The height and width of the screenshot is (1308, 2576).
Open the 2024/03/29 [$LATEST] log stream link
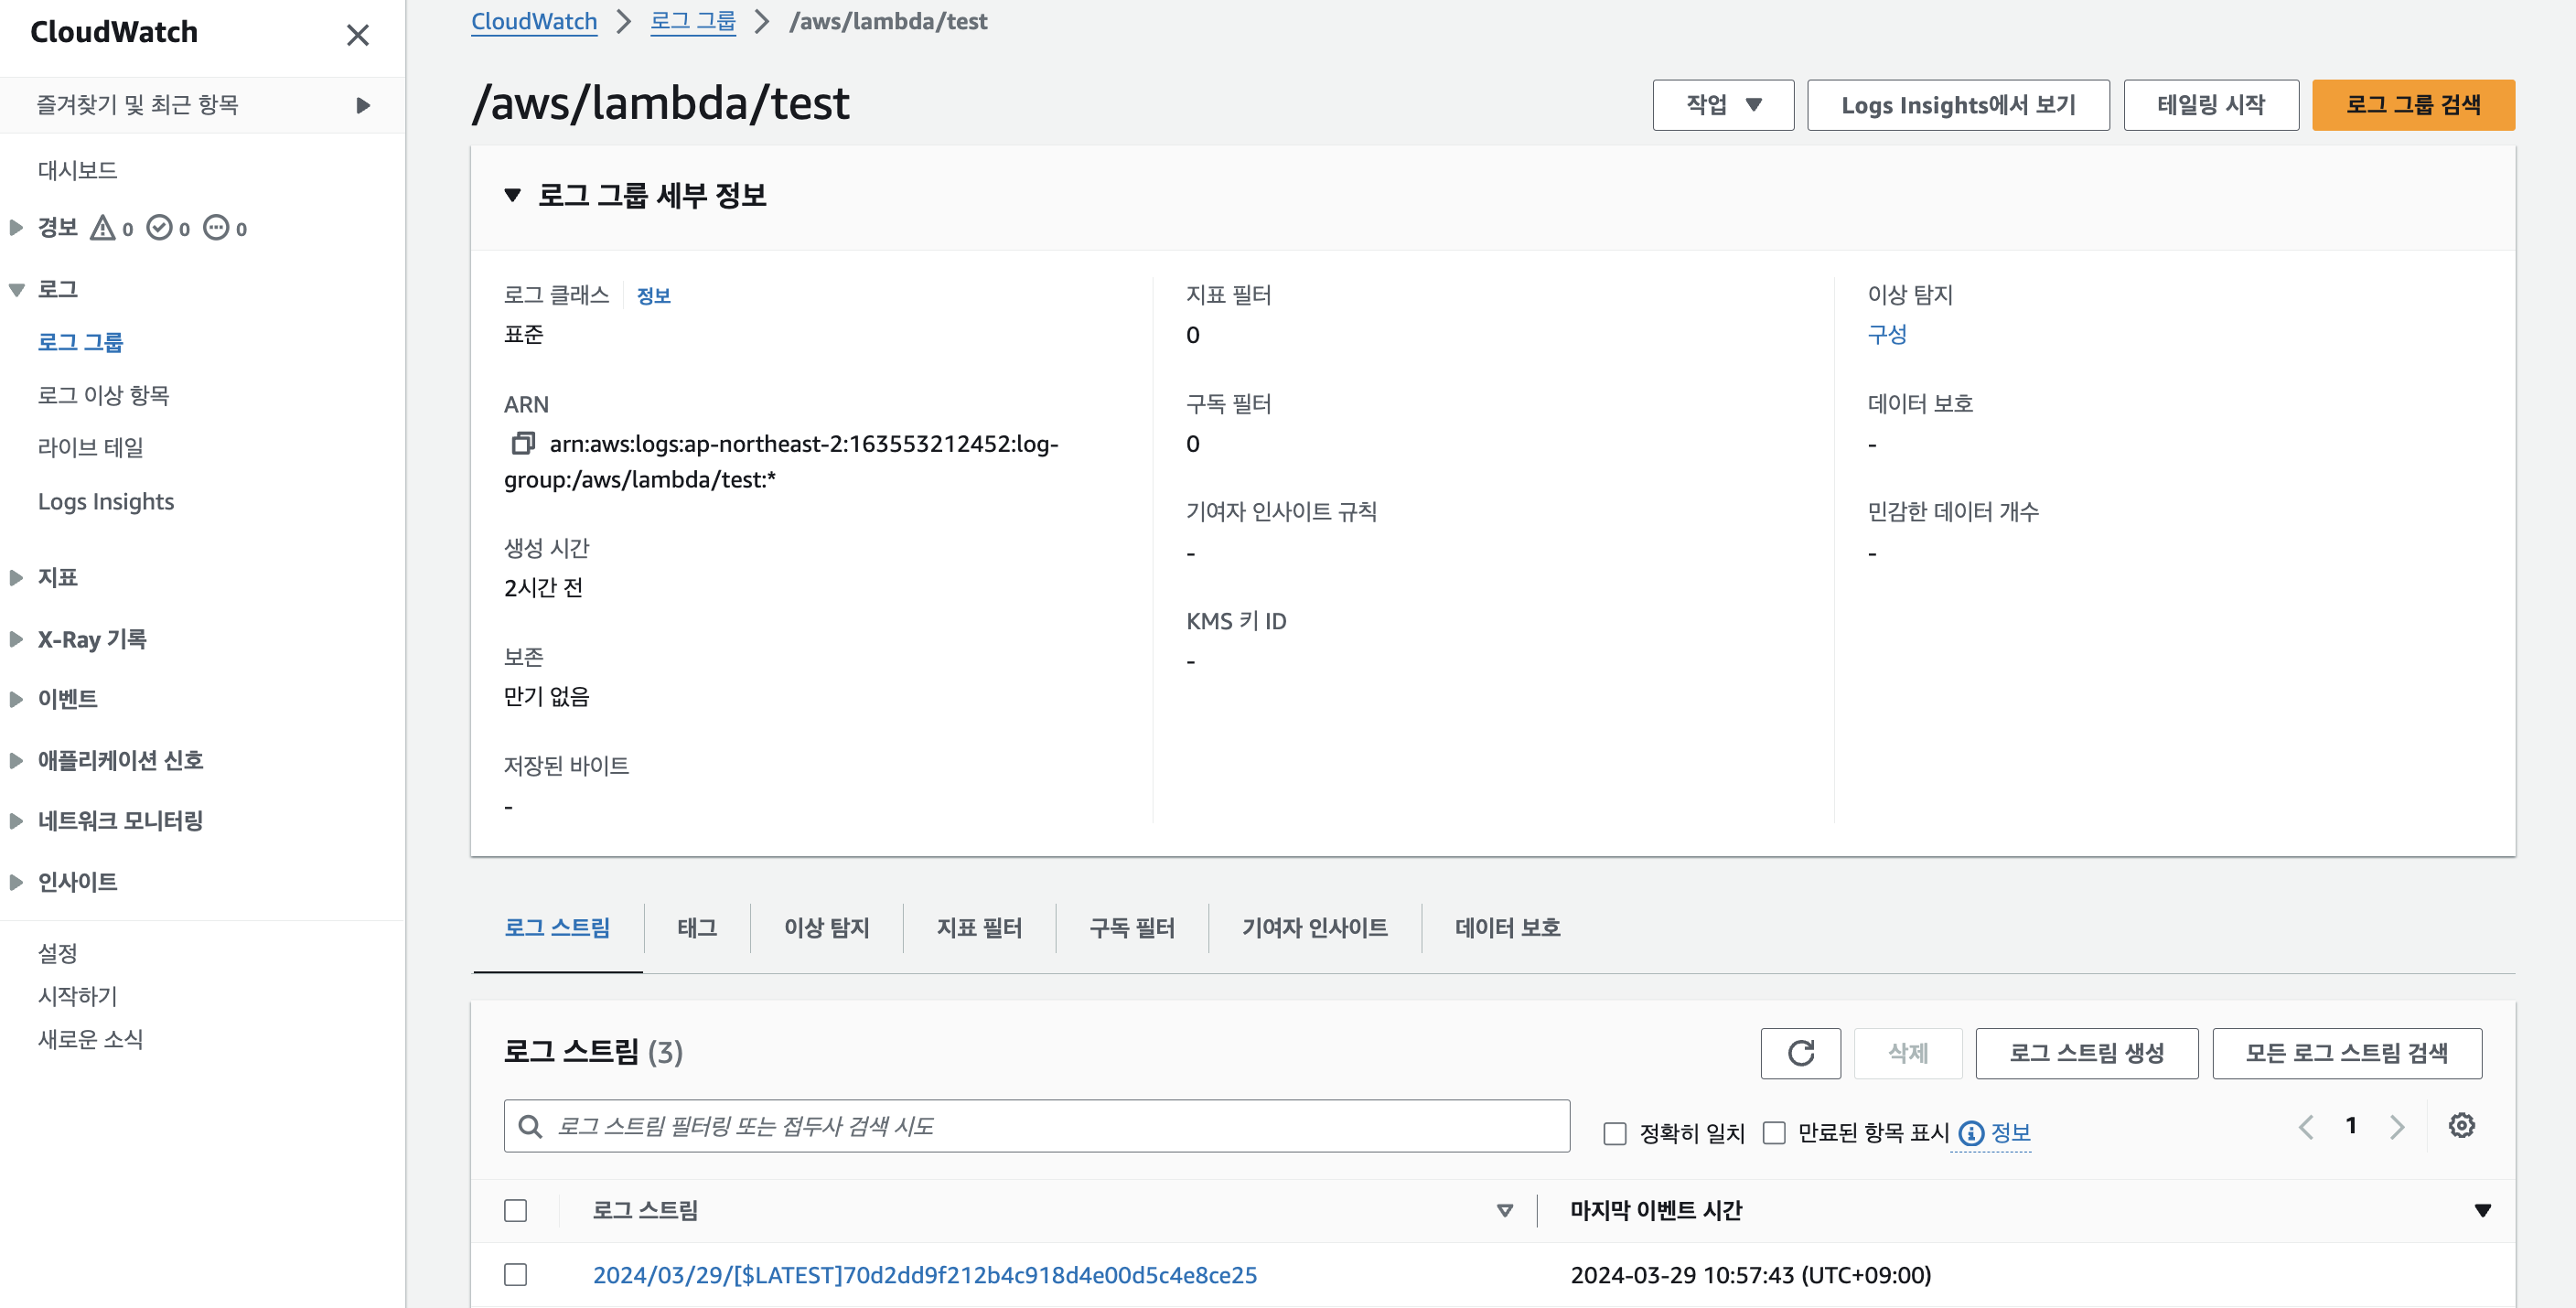[x=924, y=1275]
